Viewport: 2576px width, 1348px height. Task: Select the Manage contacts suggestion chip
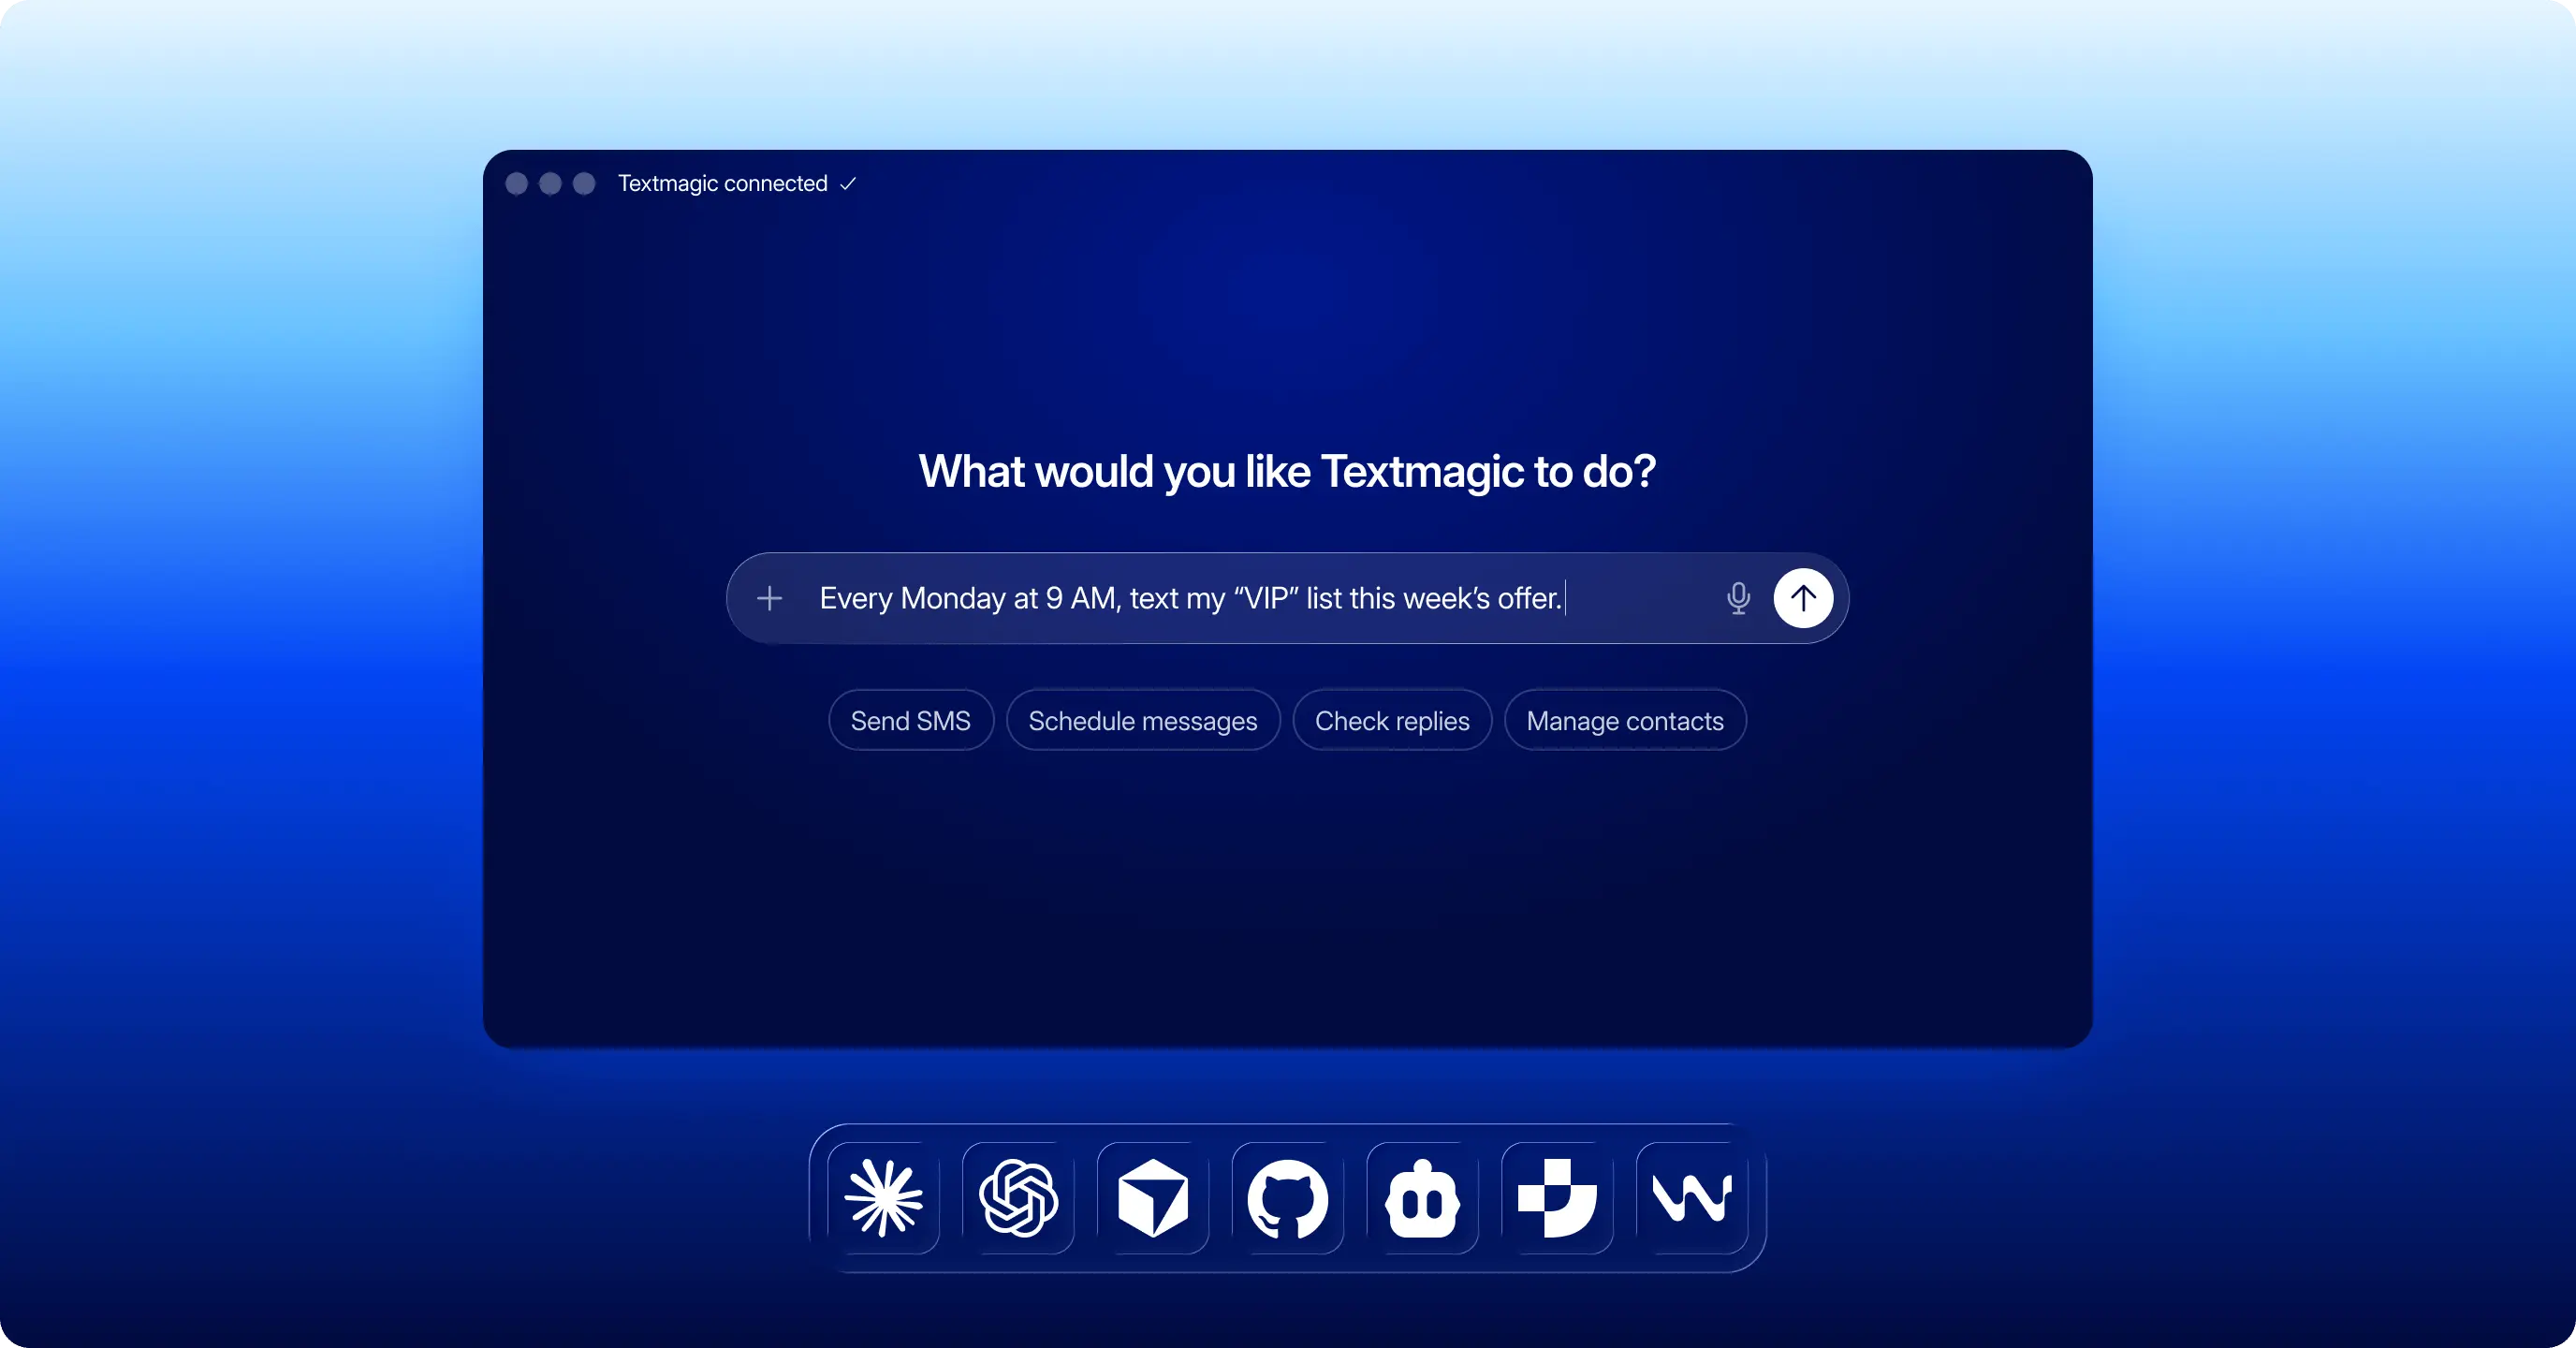click(1625, 720)
